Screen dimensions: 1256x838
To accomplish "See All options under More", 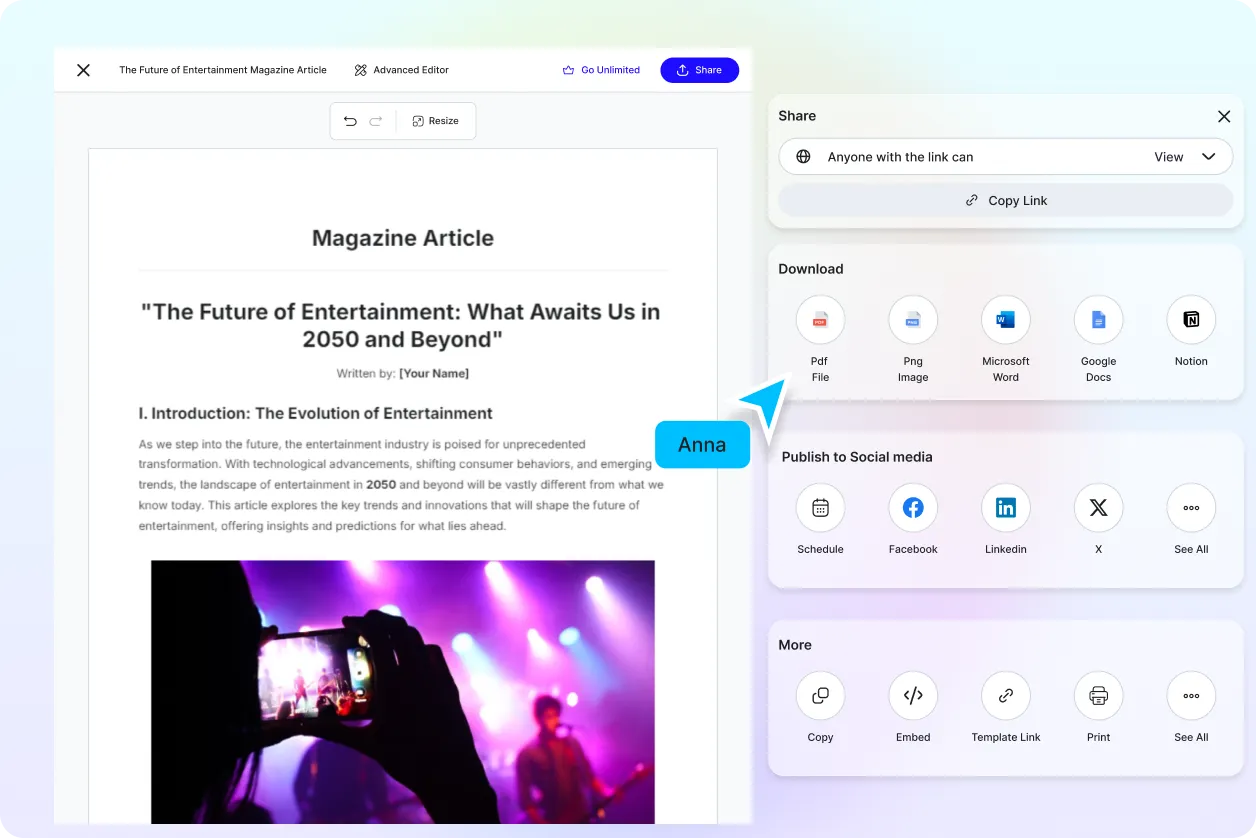I will click(x=1191, y=696).
